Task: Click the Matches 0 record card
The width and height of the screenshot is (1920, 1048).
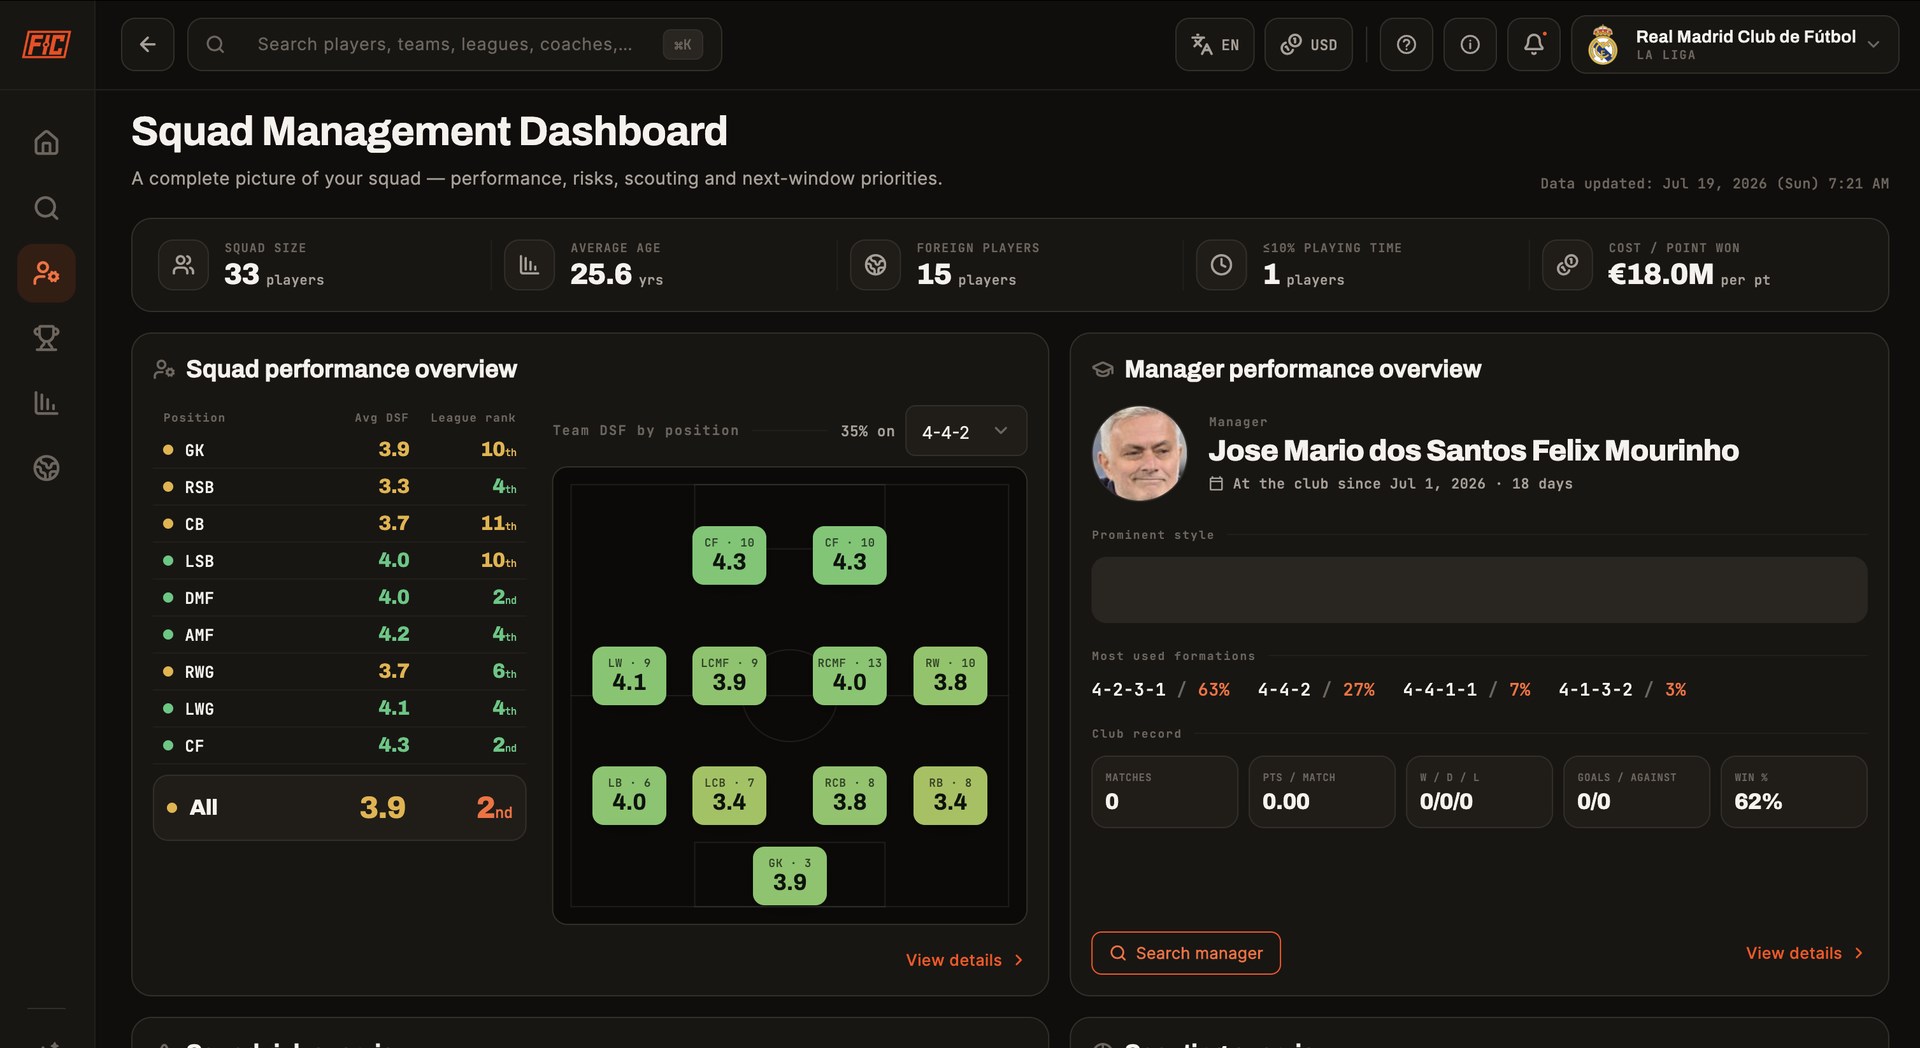Action: (1165, 792)
